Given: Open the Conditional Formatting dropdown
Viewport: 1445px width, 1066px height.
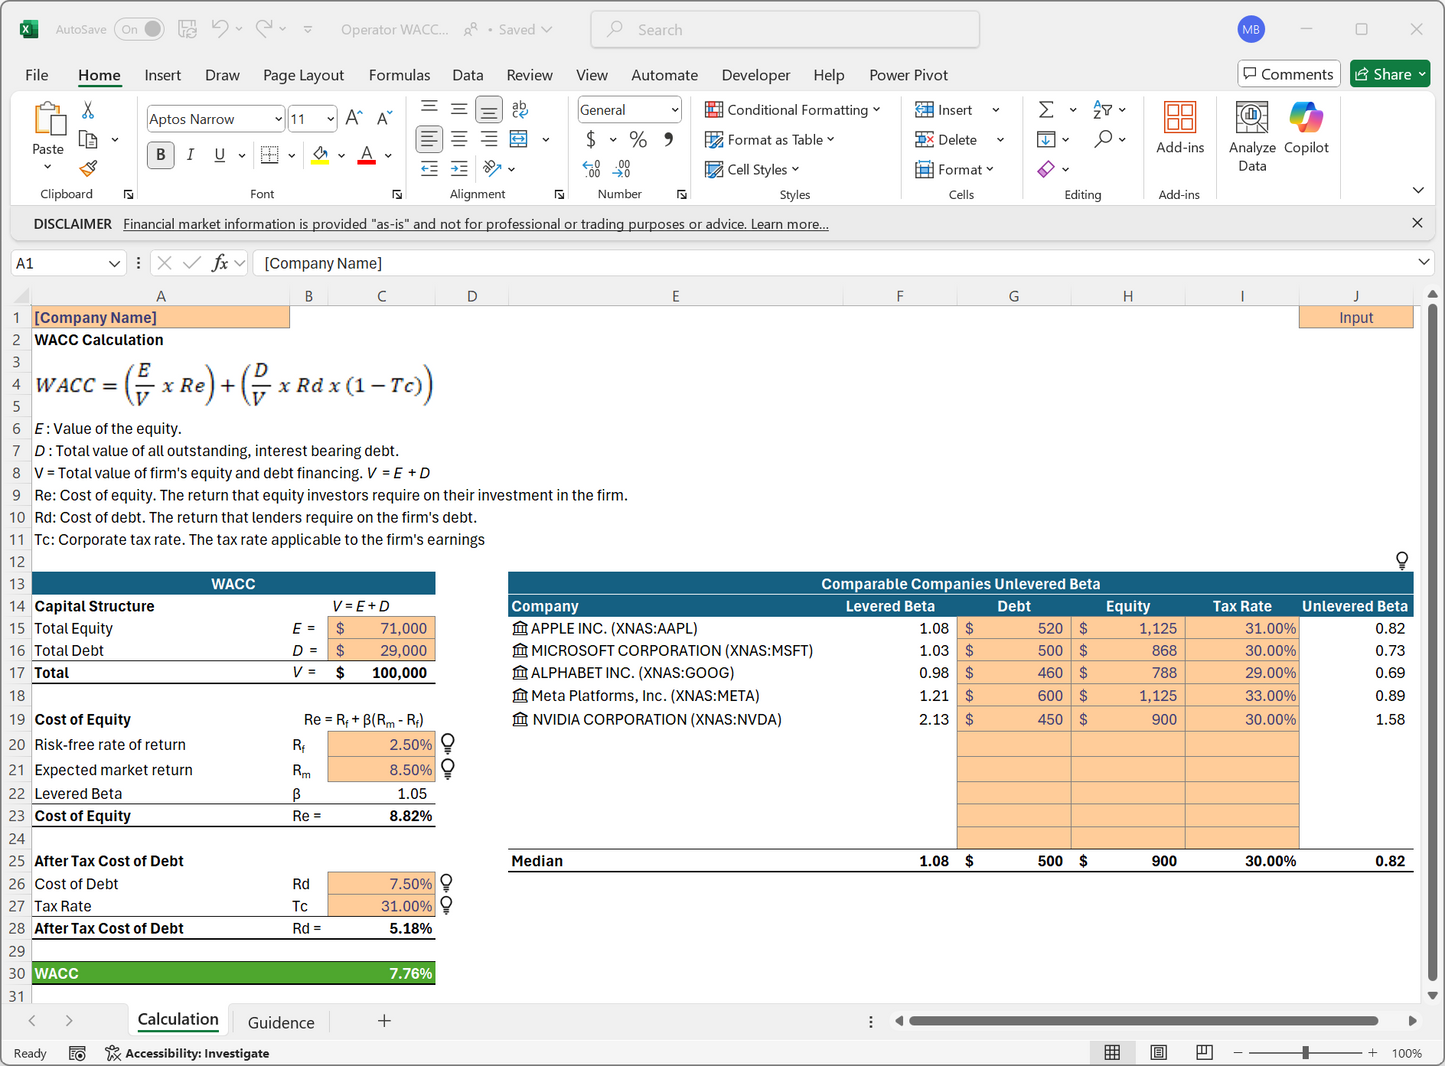Looking at the screenshot, I should (x=793, y=110).
